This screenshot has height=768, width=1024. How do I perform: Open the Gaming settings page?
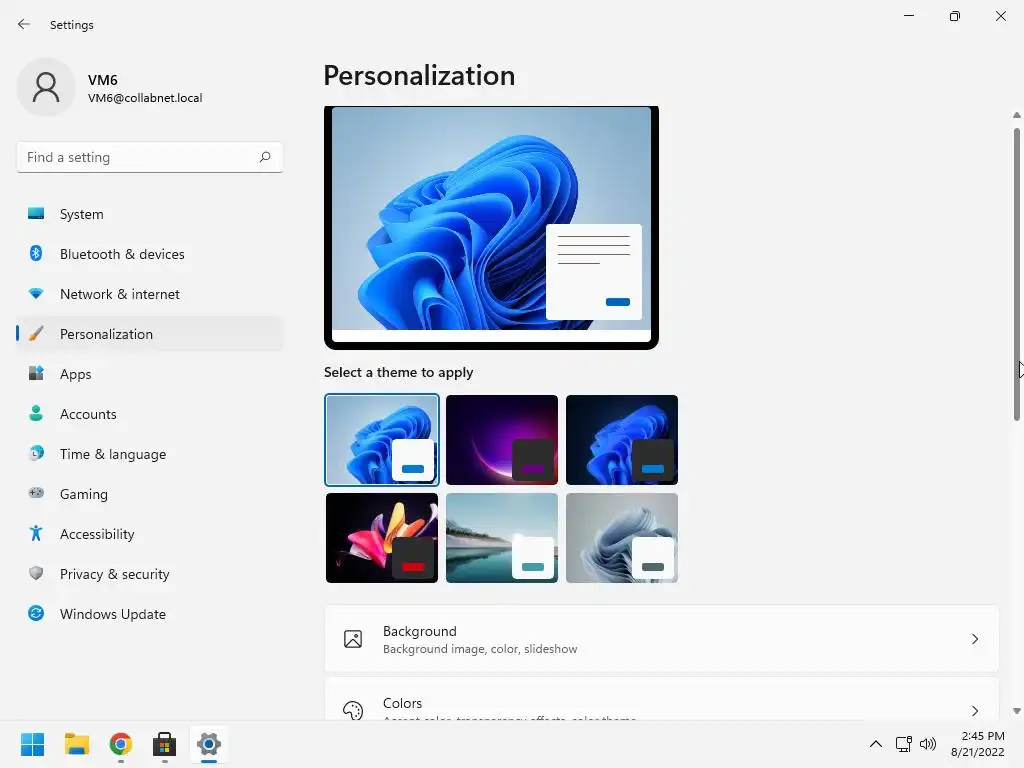pos(150,494)
